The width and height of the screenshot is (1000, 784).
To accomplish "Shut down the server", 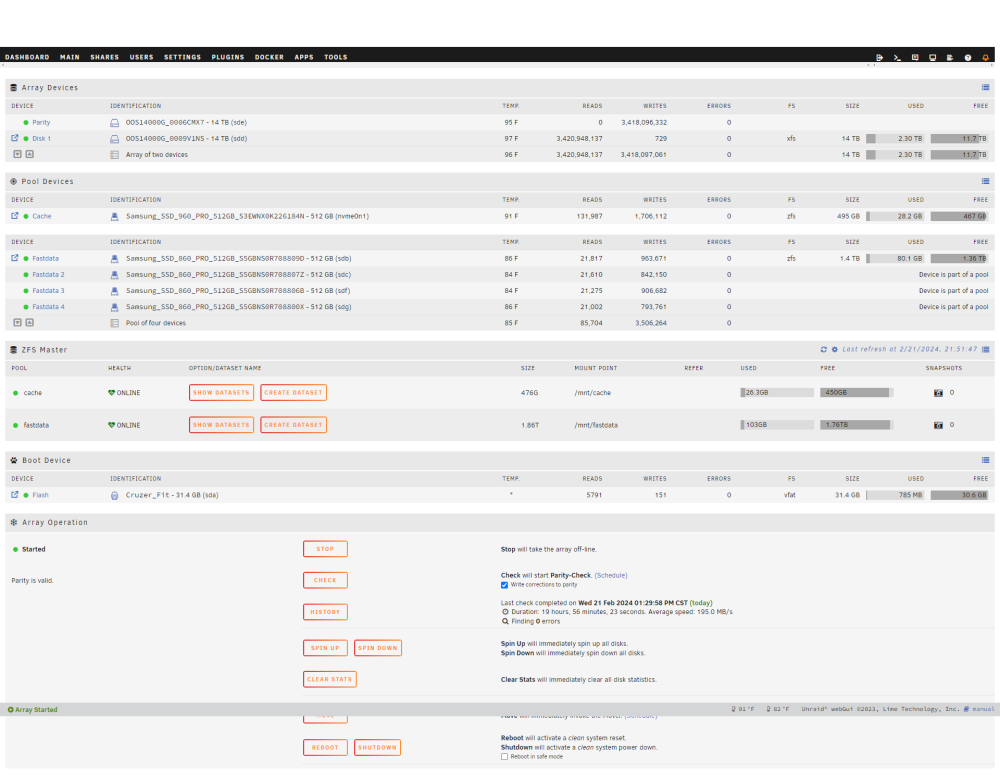I will [x=378, y=748].
